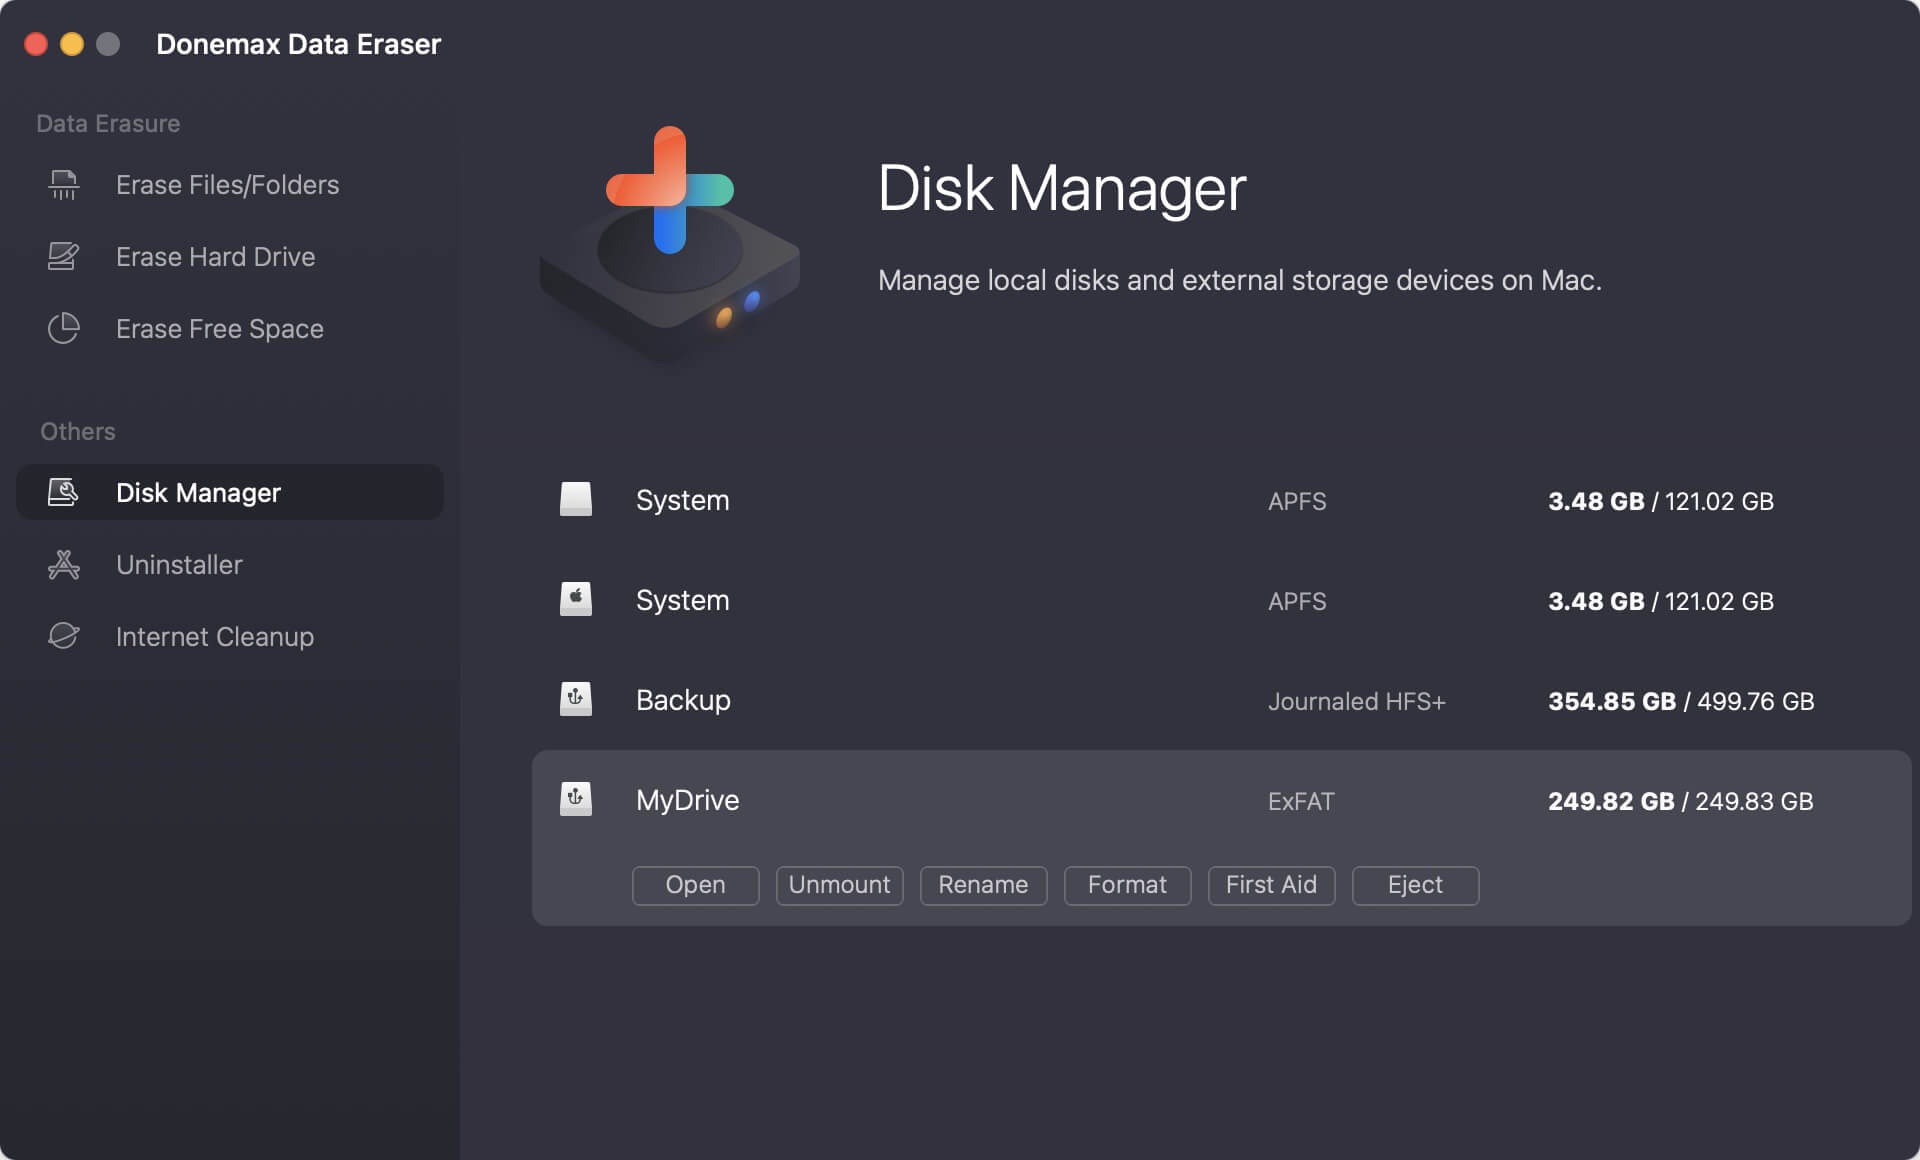Click the pie chart icon beside Erase Free Space

(x=63, y=329)
